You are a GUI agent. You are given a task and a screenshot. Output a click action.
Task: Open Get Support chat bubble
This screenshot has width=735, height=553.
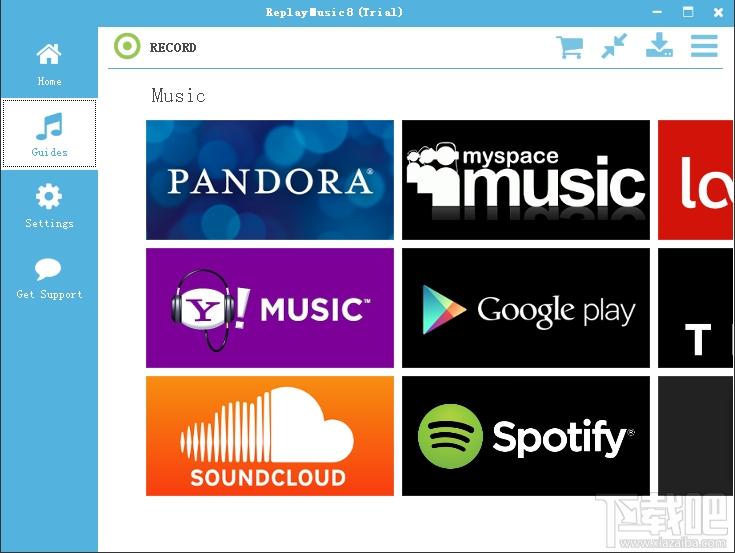pos(49,278)
